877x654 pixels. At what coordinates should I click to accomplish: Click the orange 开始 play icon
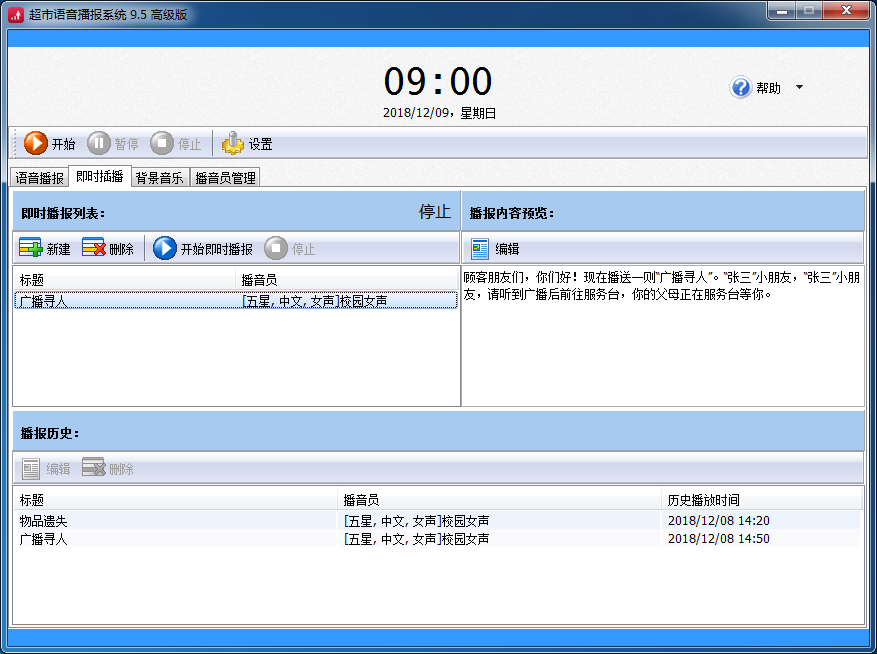click(36, 143)
